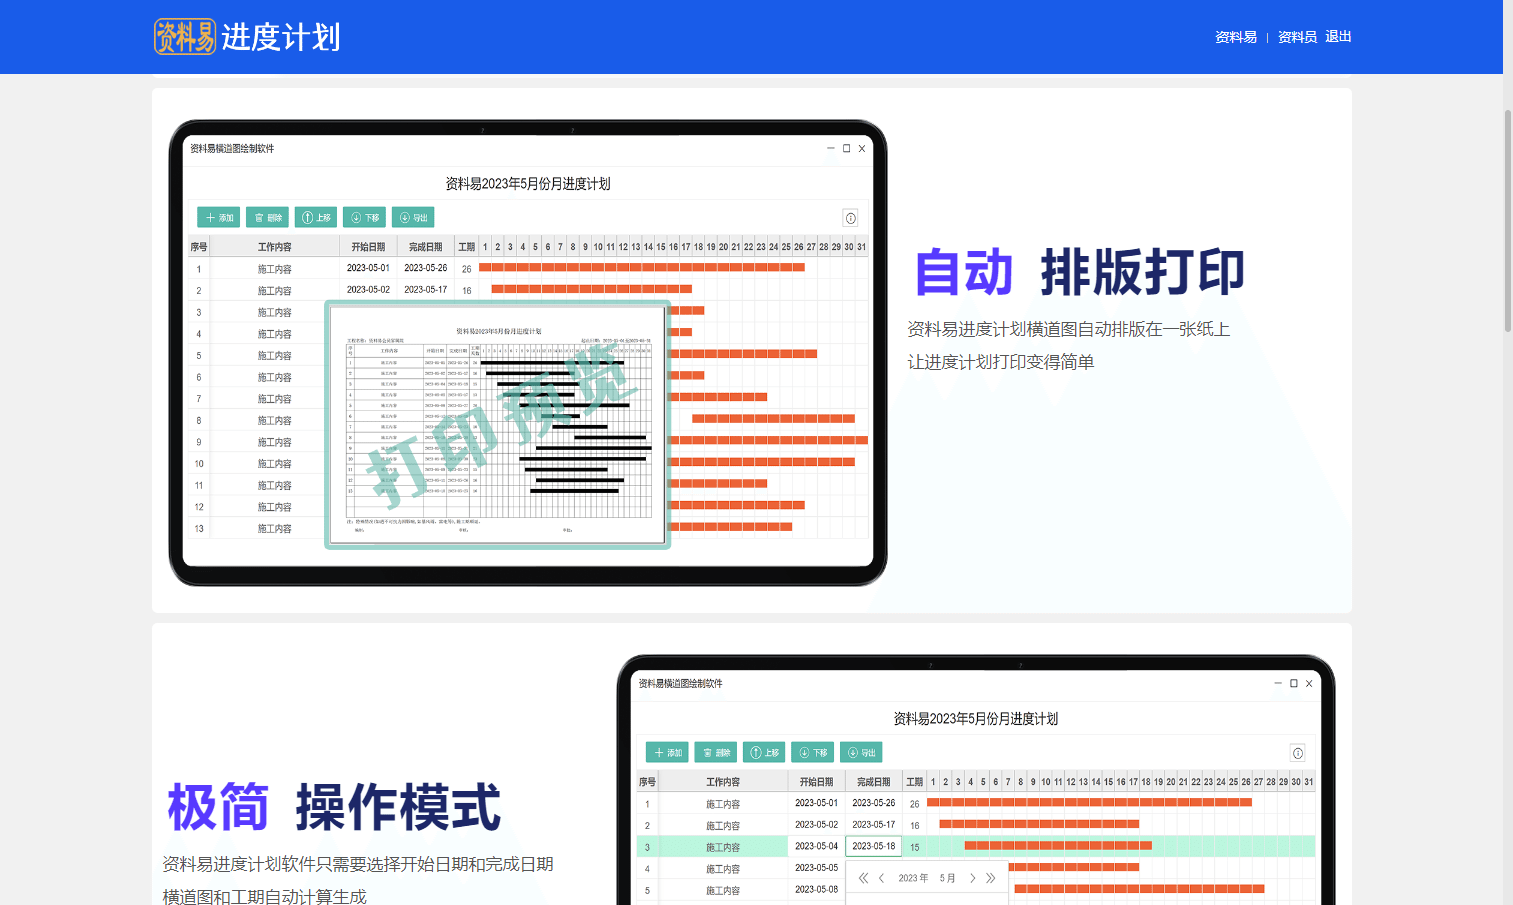Click 下移 (move down) in the upper Gantt window
Viewport: 1513px width, 905px height.
click(x=364, y=217)
